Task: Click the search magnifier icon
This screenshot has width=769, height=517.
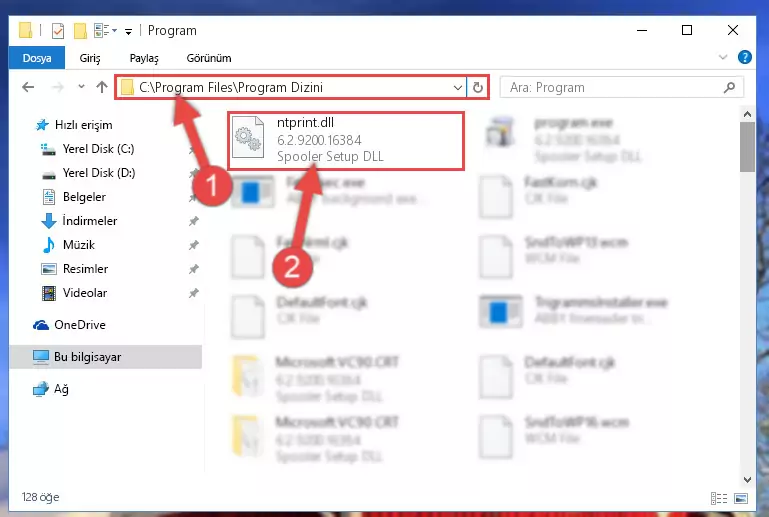Action: 729,87
